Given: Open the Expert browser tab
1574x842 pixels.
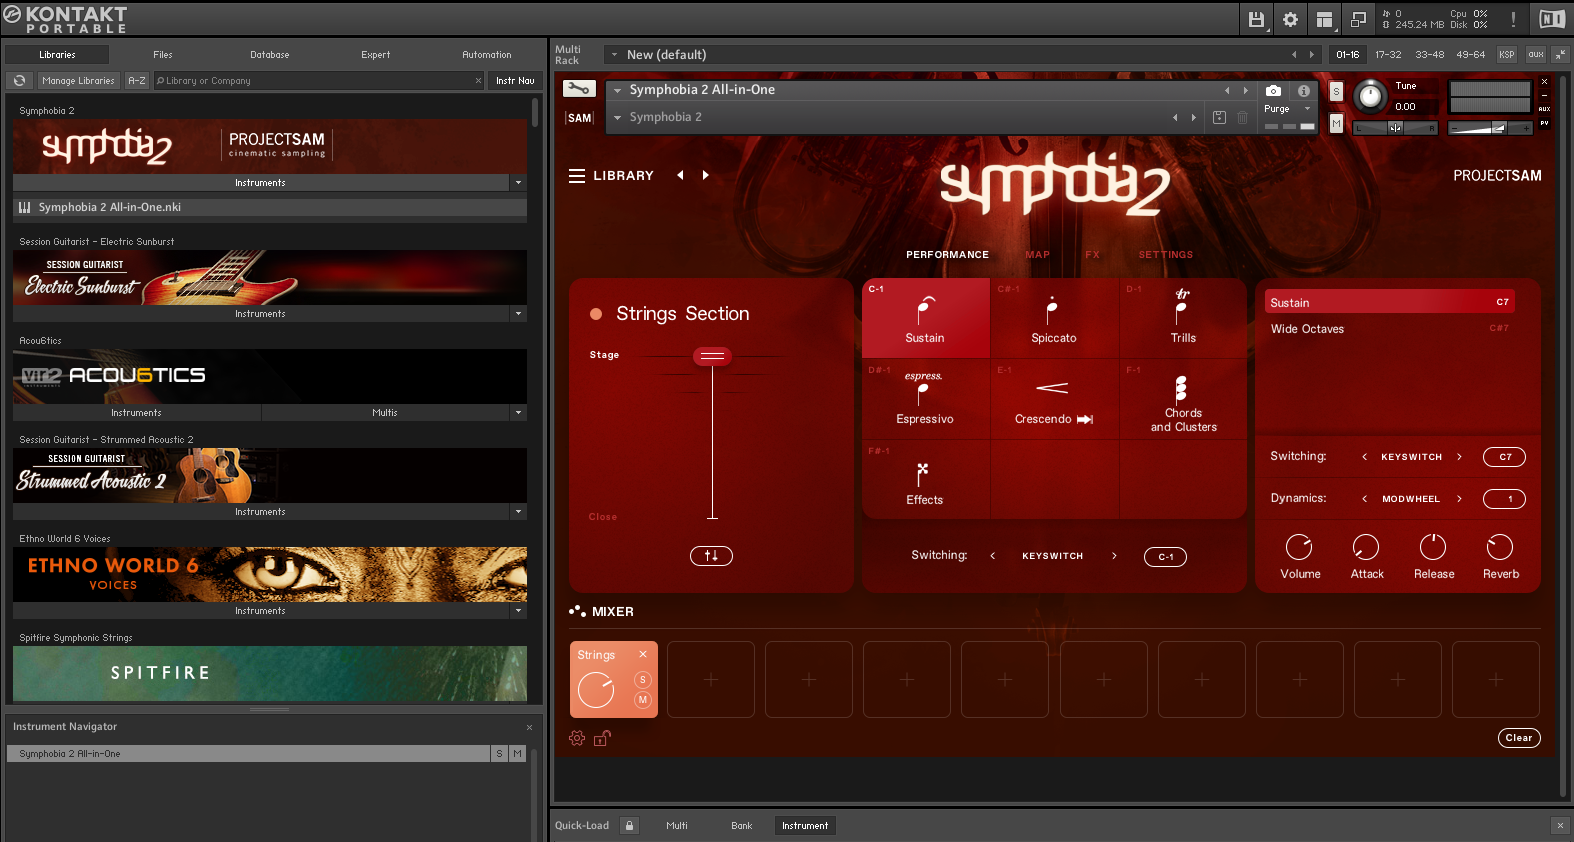Looking at the screenshot, I should [x=376, y=55].
